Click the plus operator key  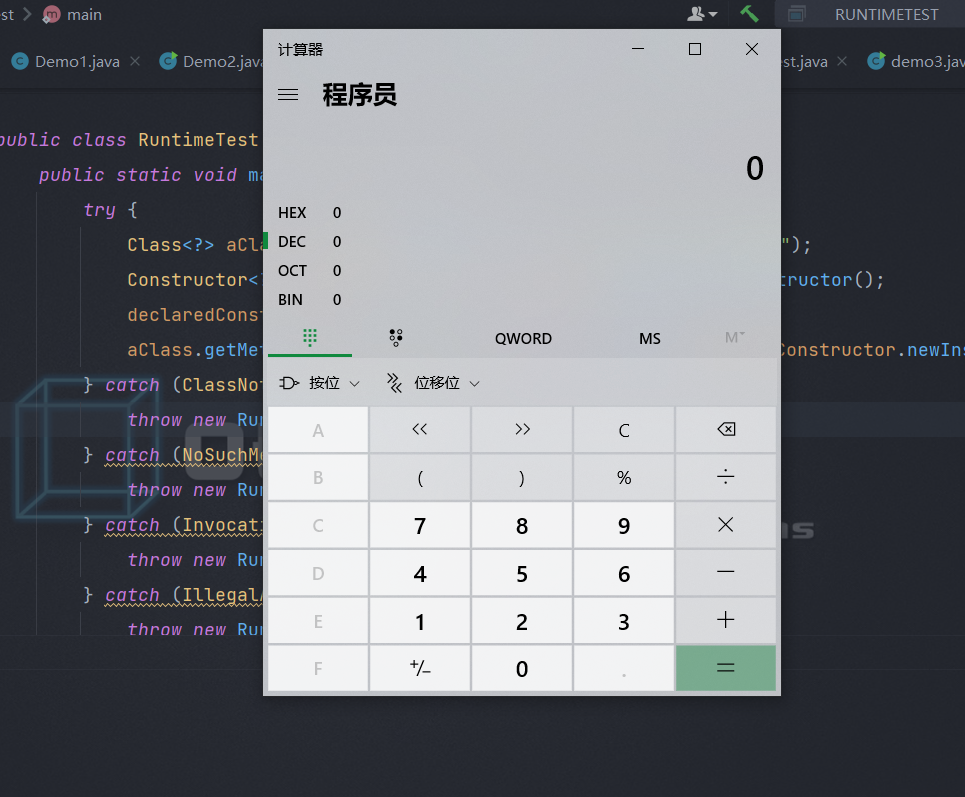(726, 620)
